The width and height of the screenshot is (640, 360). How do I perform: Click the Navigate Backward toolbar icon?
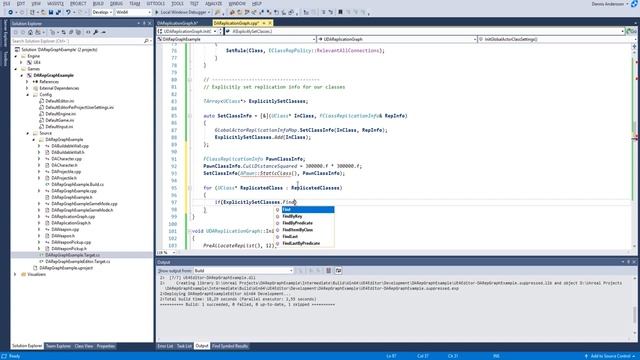[11, 12]
